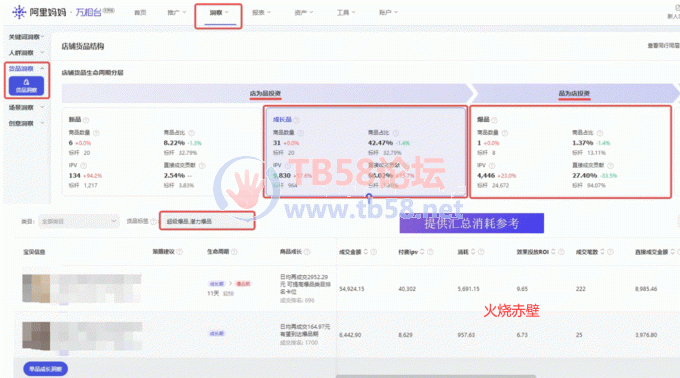Image resolution: width=680 pixels, height=378 pixels.
Task: Open the 洞察 top navigation menu
Action: (219, 13)
